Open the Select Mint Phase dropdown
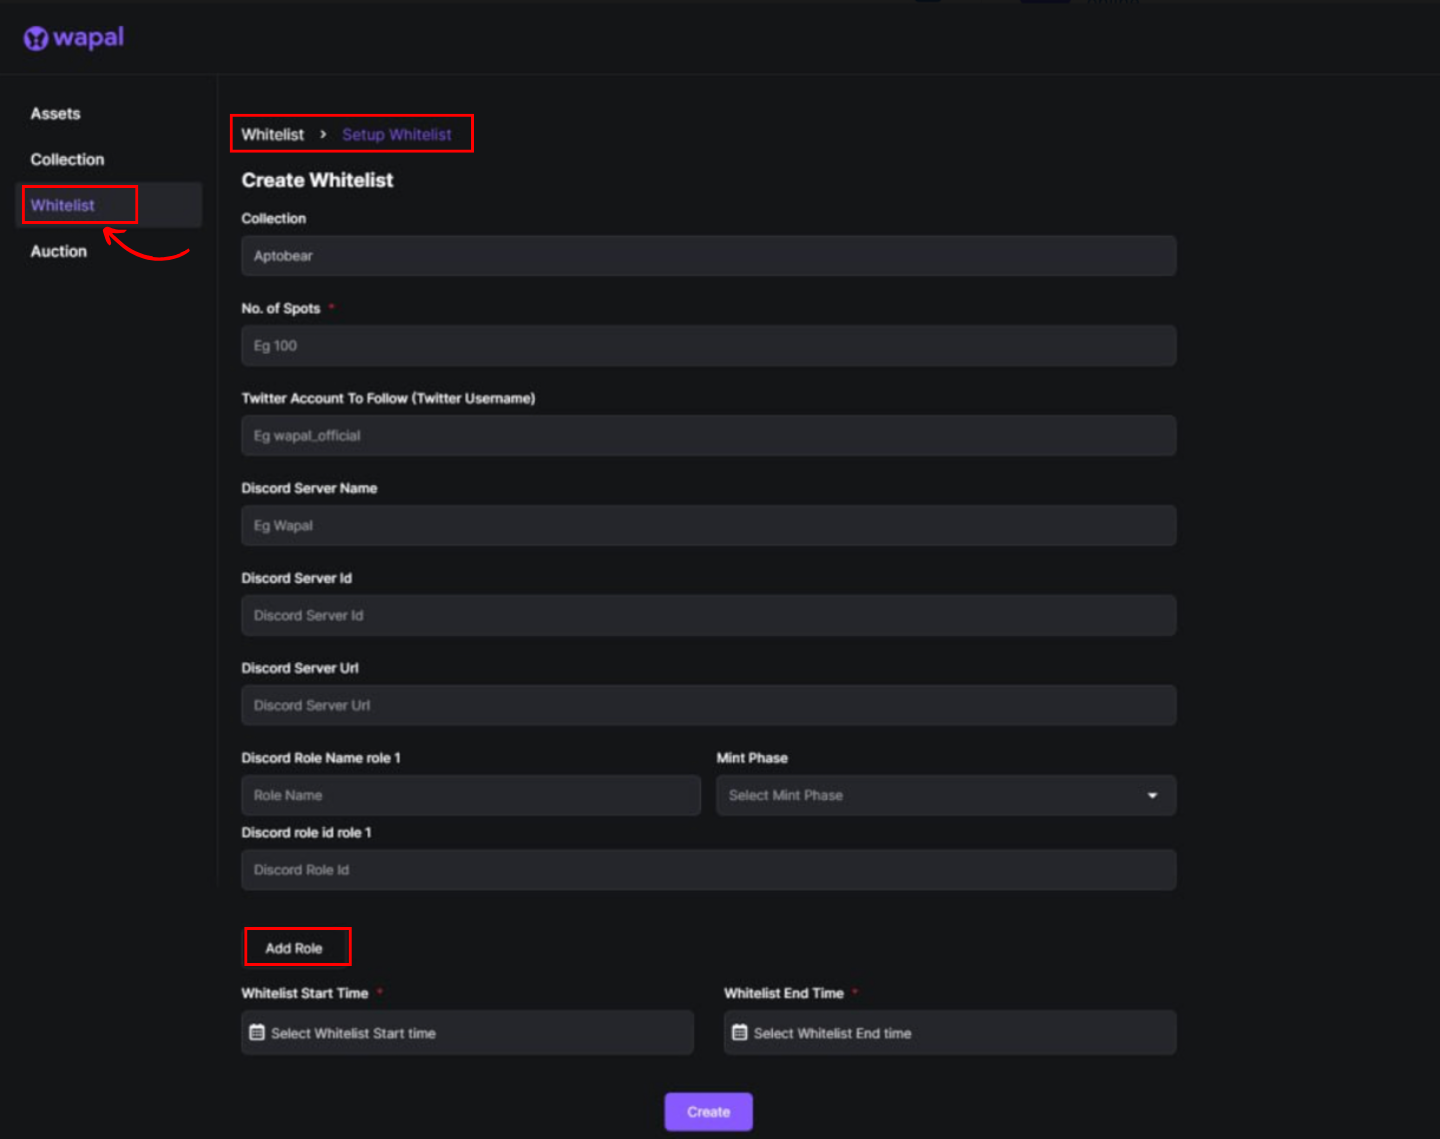This screenshot has width=1440, height=1139. click(x=930, y=795)
